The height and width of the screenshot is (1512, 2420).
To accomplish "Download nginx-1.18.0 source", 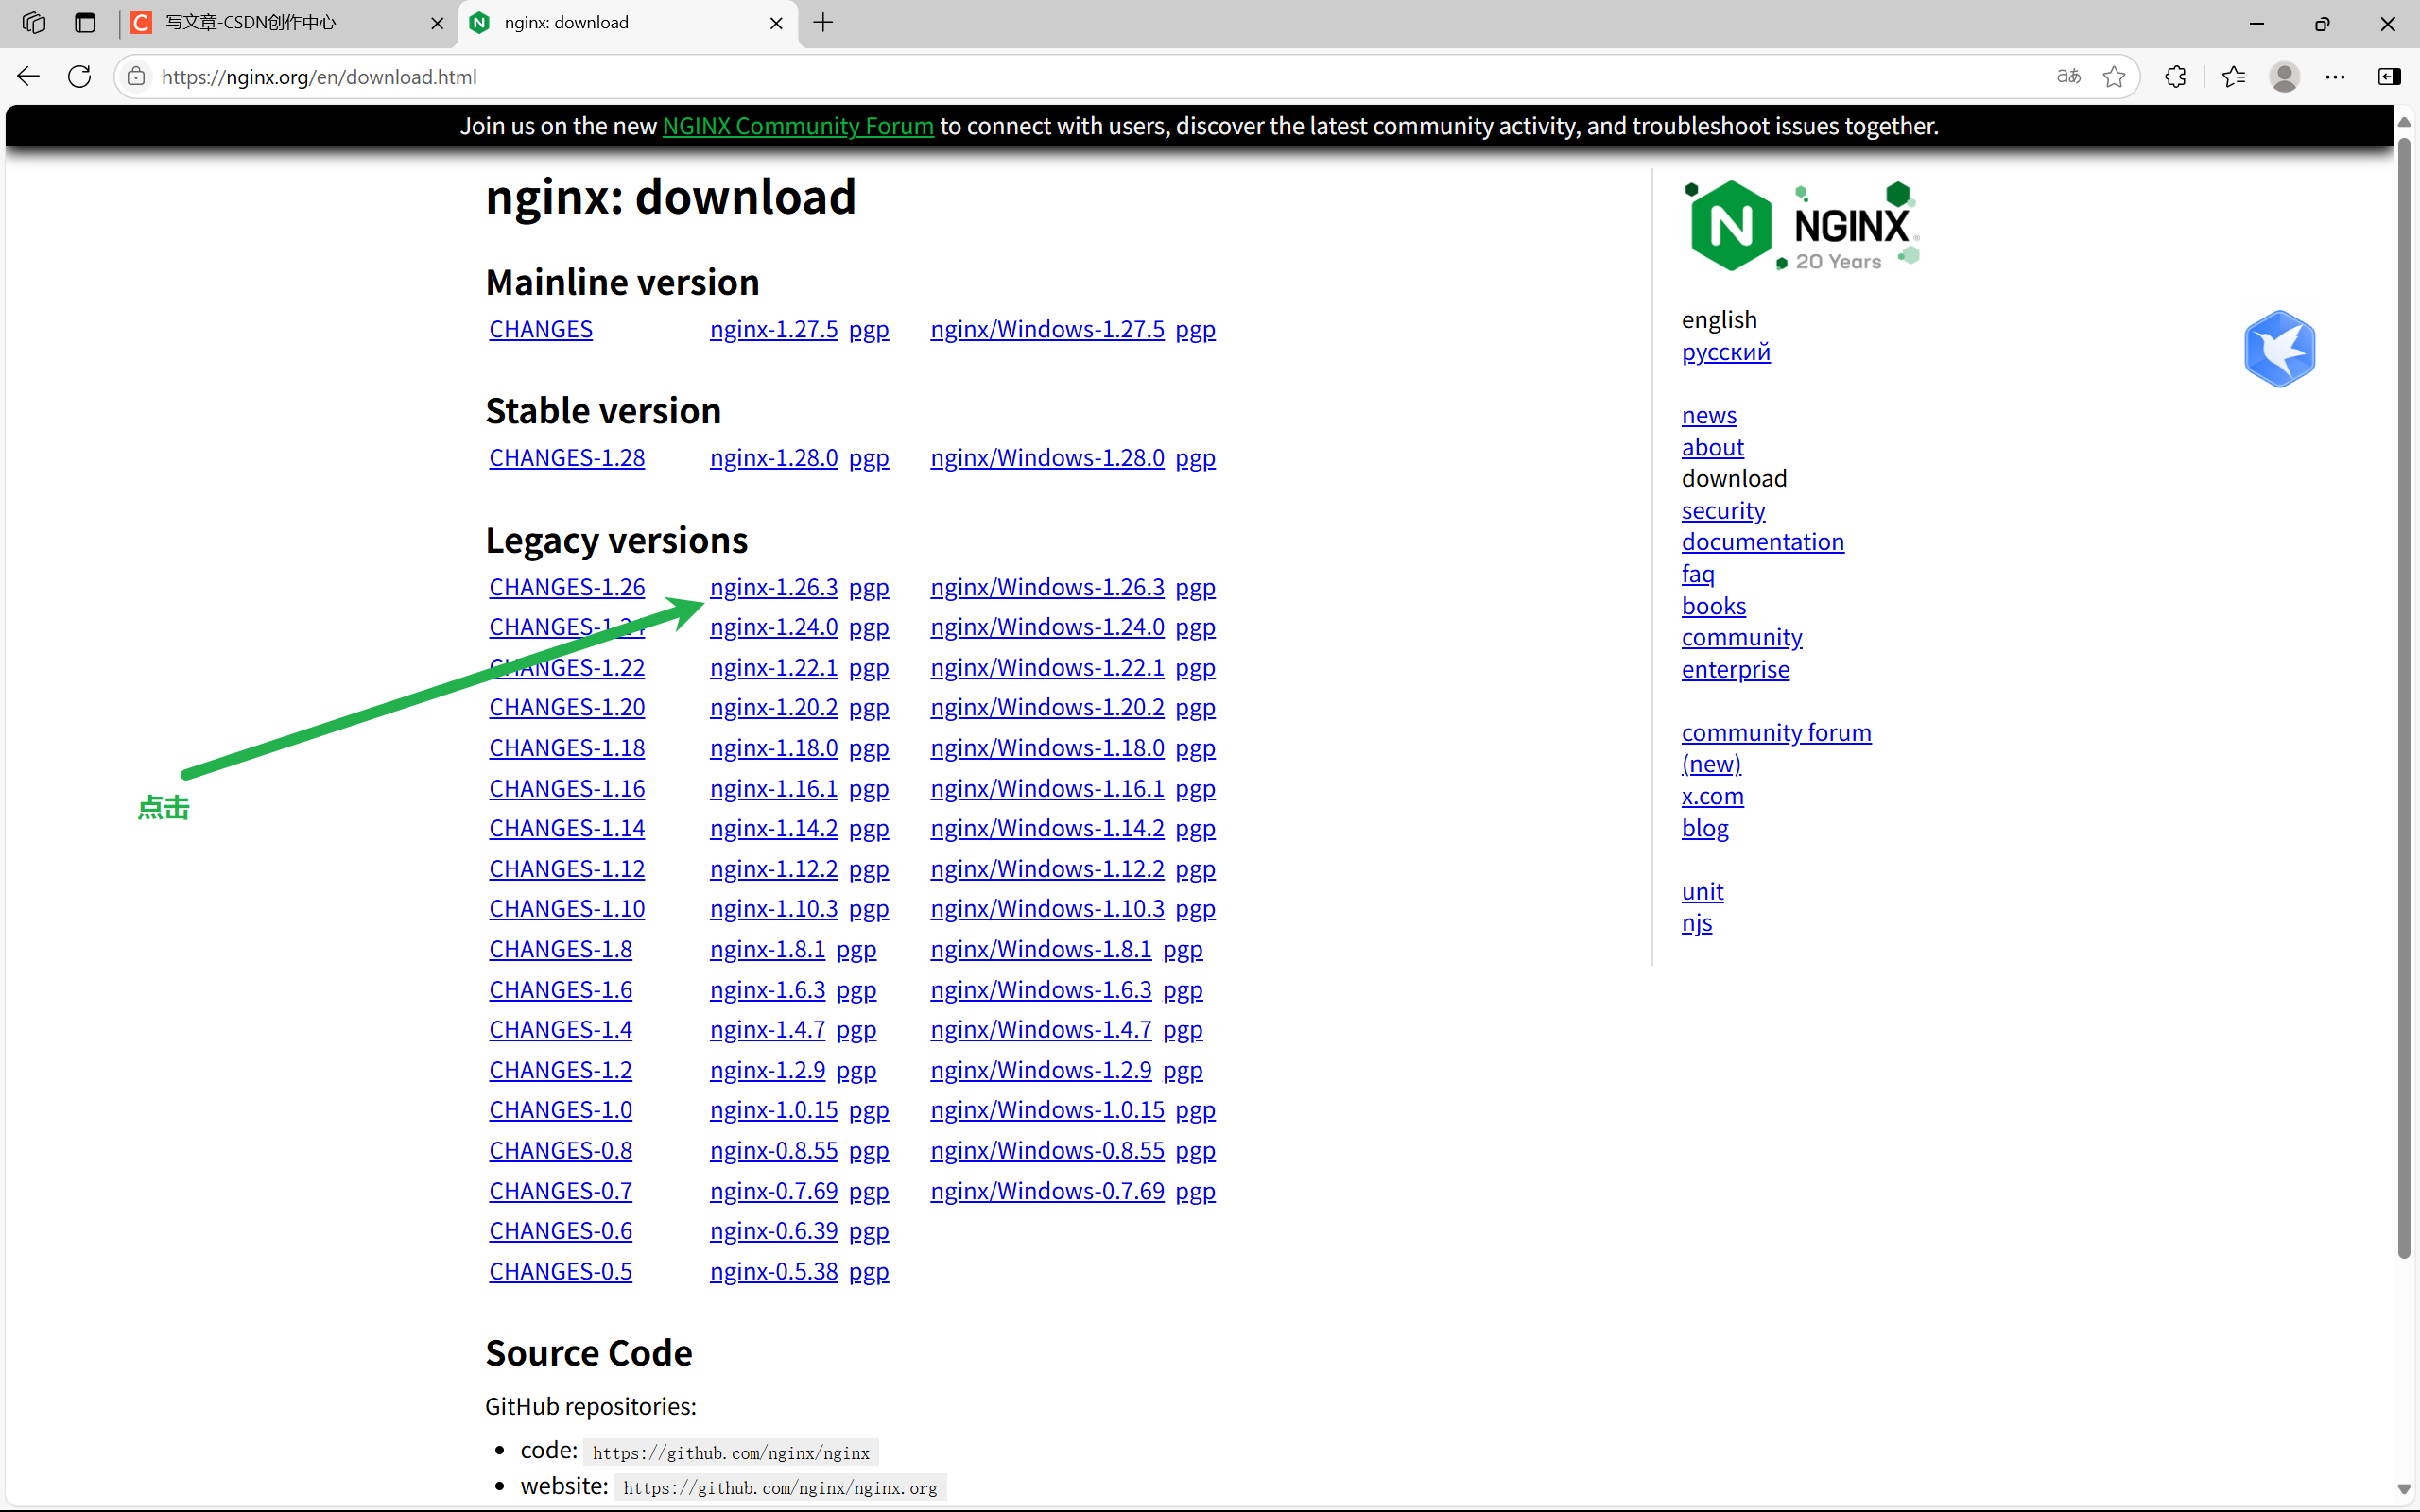I will pyautogui.click(x=774, y=748).
